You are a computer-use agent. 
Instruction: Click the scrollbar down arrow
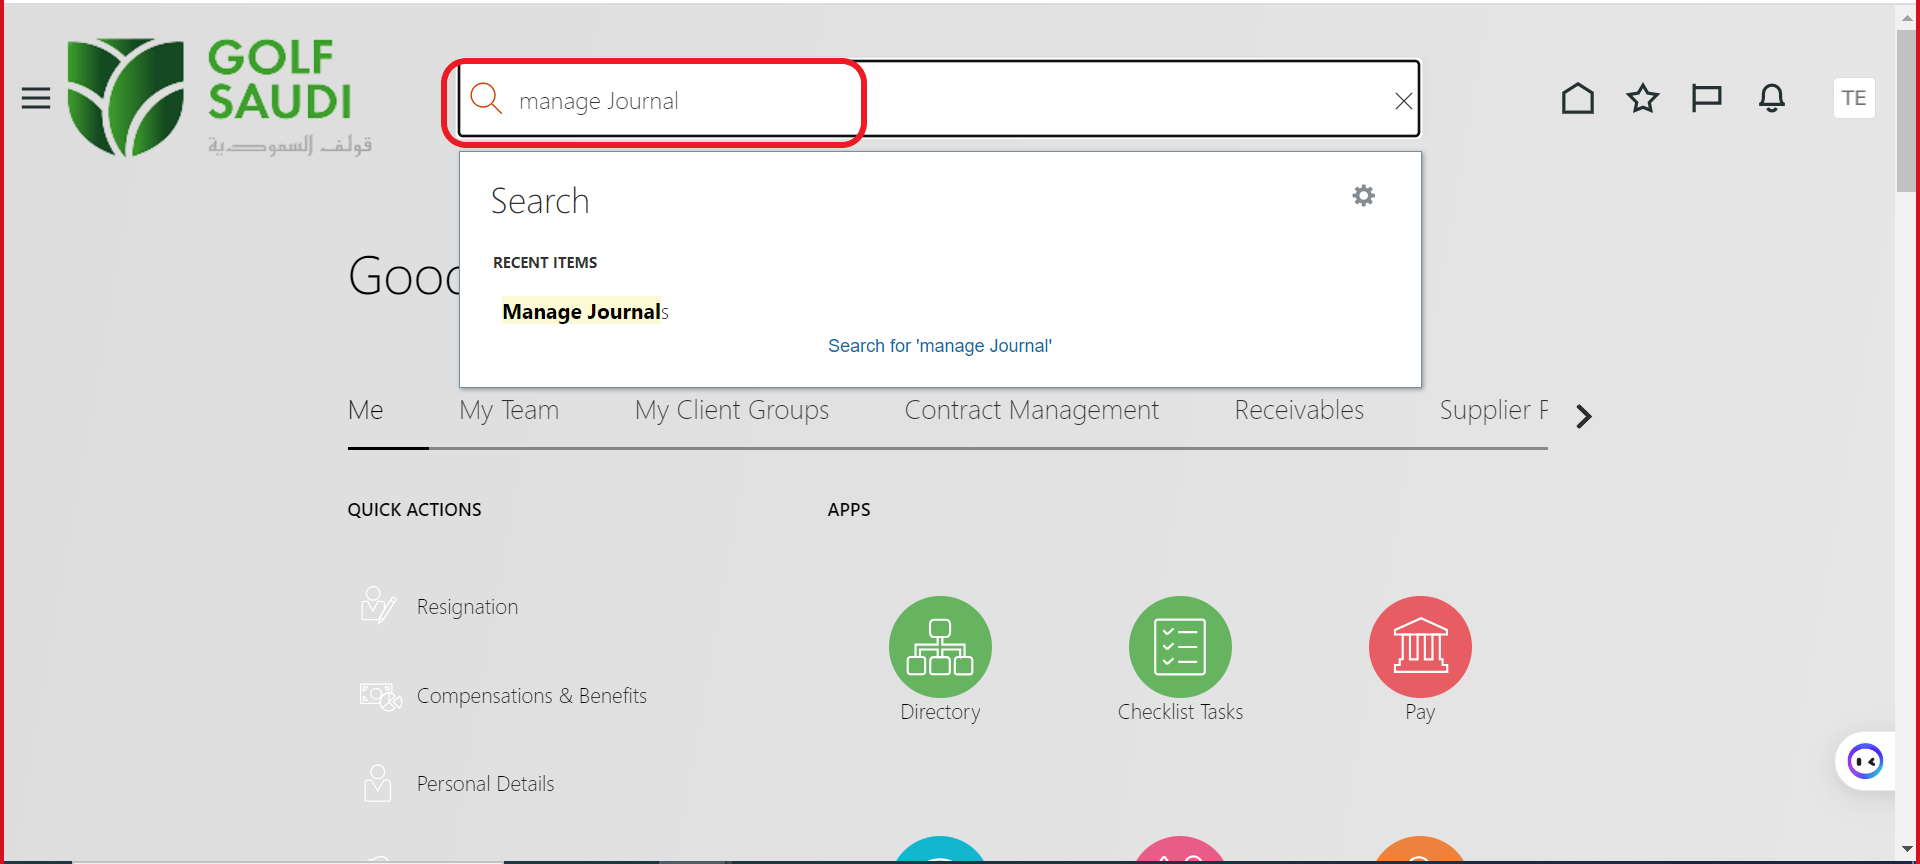tap(1907, 850)
